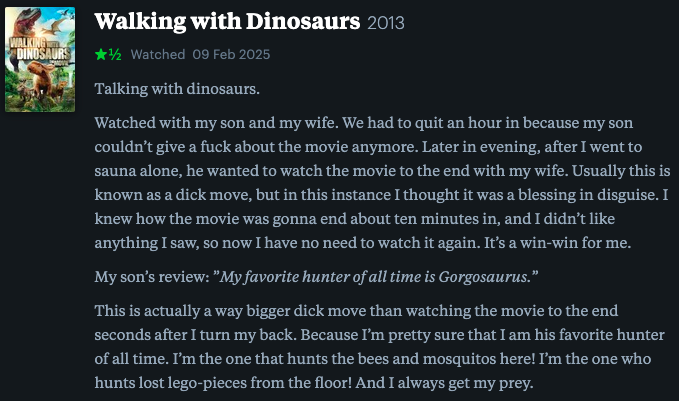Click the Walking with Dinosaurs film title
Viewport: 679px width, 401px height.
click(227, 21)
